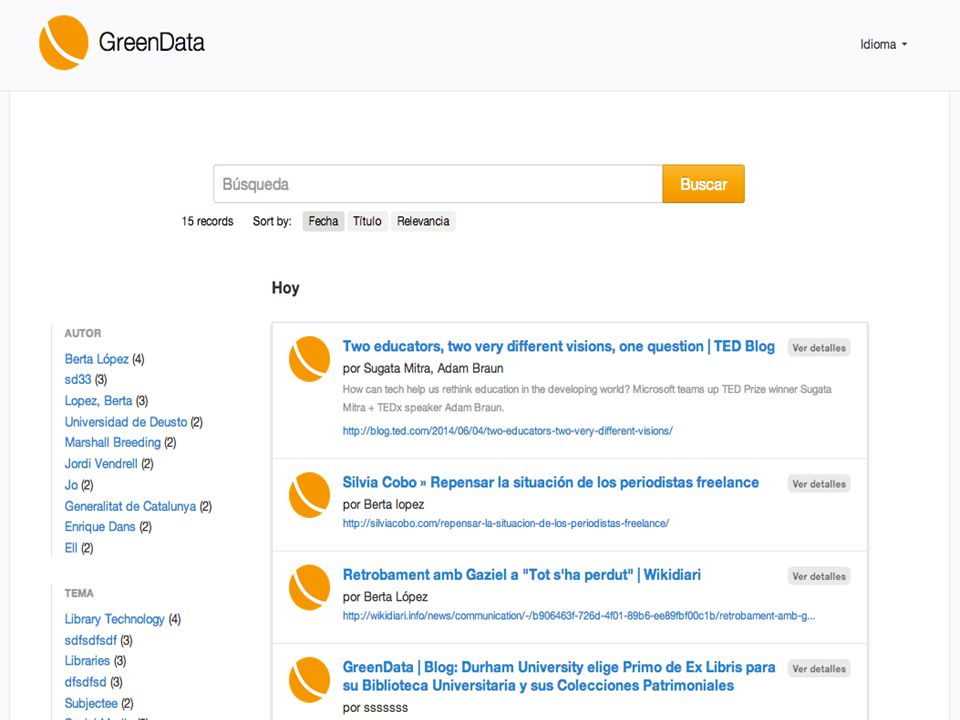
Task: Open the Idioma language dropdown
Action: click(x=883, y=44)
